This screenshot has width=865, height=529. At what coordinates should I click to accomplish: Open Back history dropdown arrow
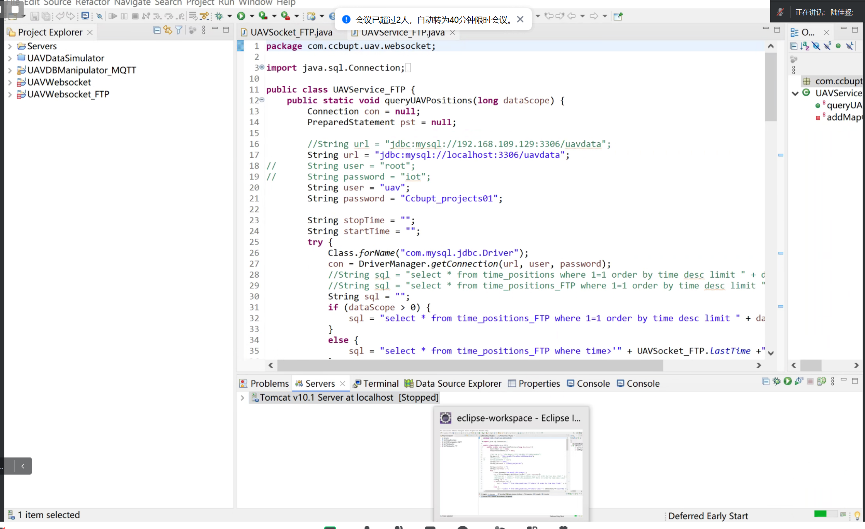click(583, 17)
